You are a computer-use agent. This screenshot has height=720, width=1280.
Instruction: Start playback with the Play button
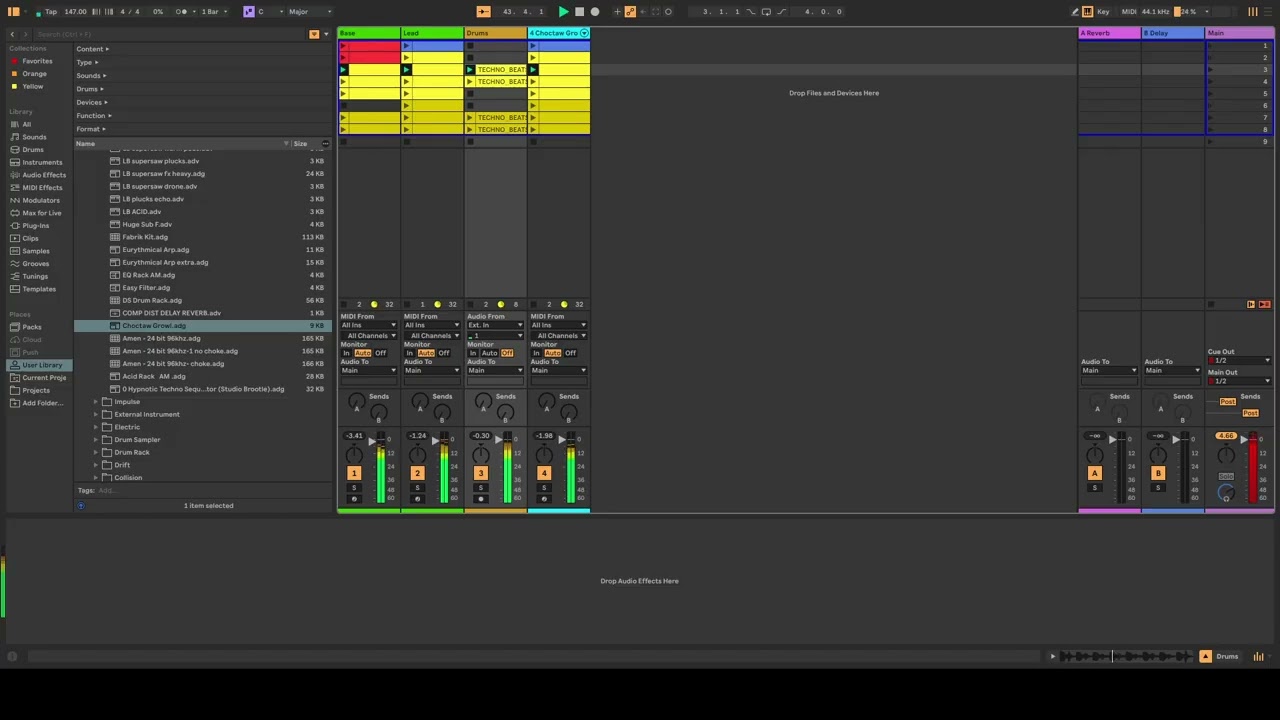[x=563, y=12]
